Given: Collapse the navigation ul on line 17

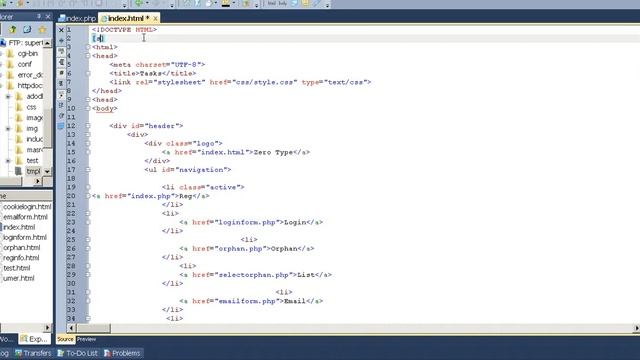Looking at the screenshot, I should (88, 169).
